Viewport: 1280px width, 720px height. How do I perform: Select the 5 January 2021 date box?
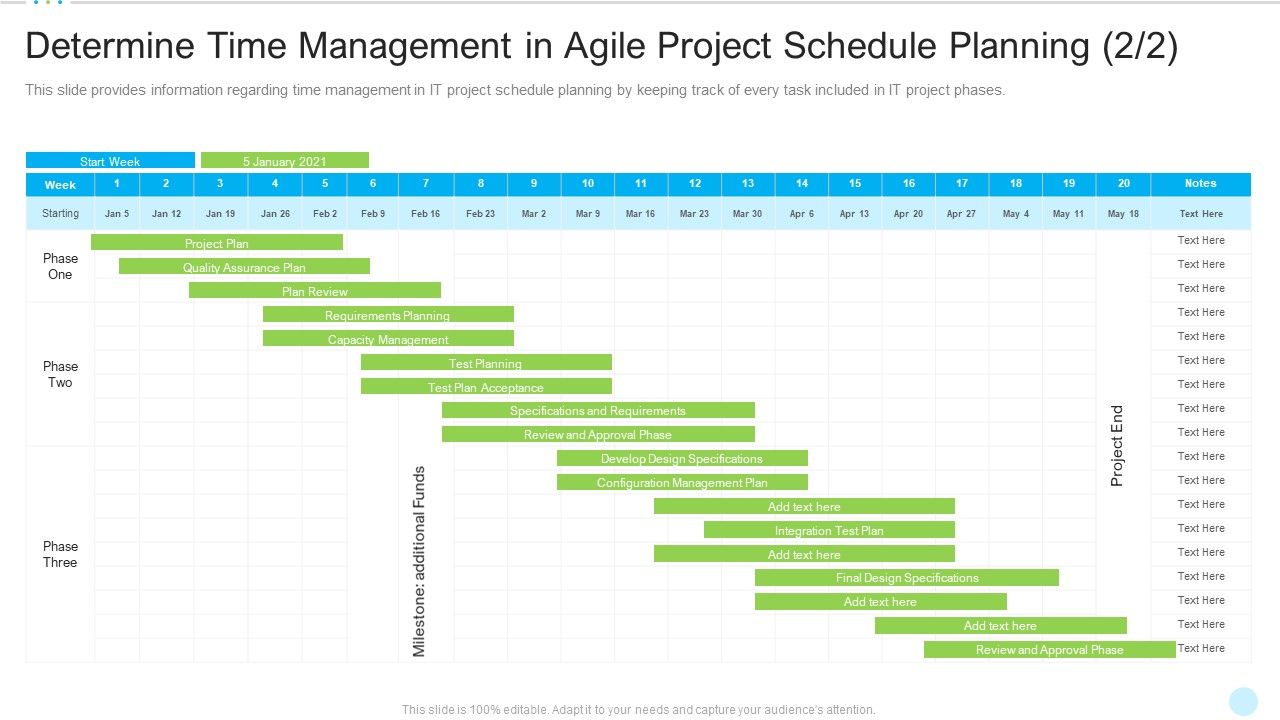pyautogui.click(x=285, y=161)
